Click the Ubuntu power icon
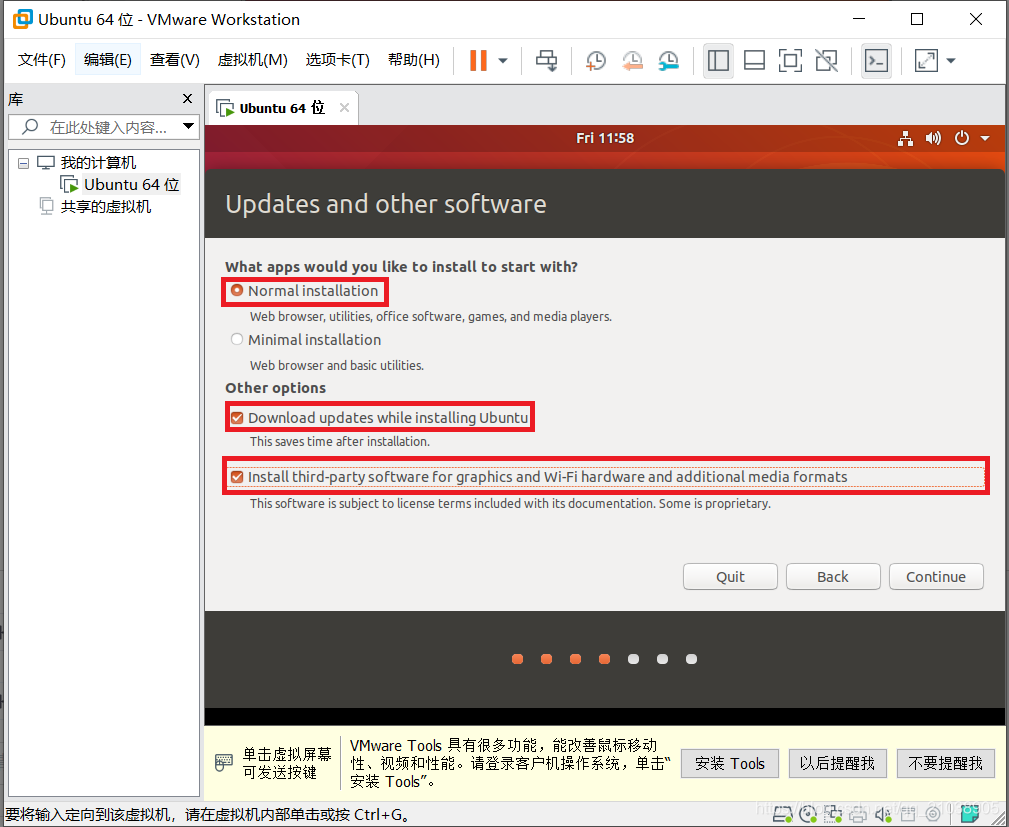 (961, 138)
